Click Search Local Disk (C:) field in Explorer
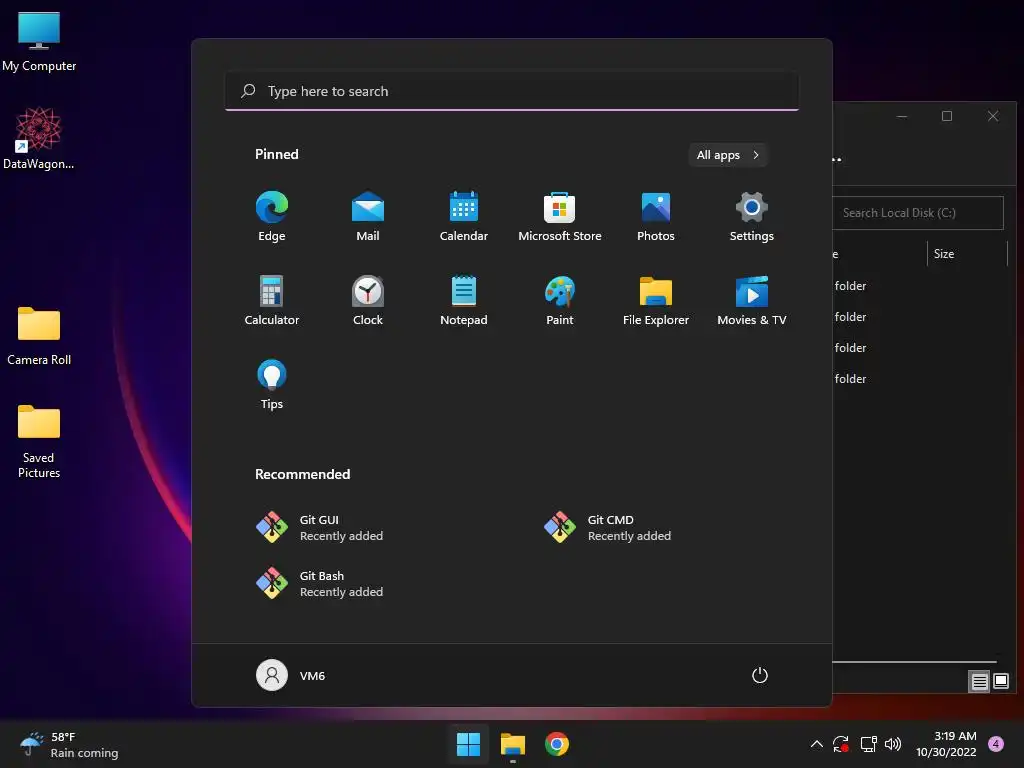This screenshot has width=1024, height=768. click(x=918, y=213)
